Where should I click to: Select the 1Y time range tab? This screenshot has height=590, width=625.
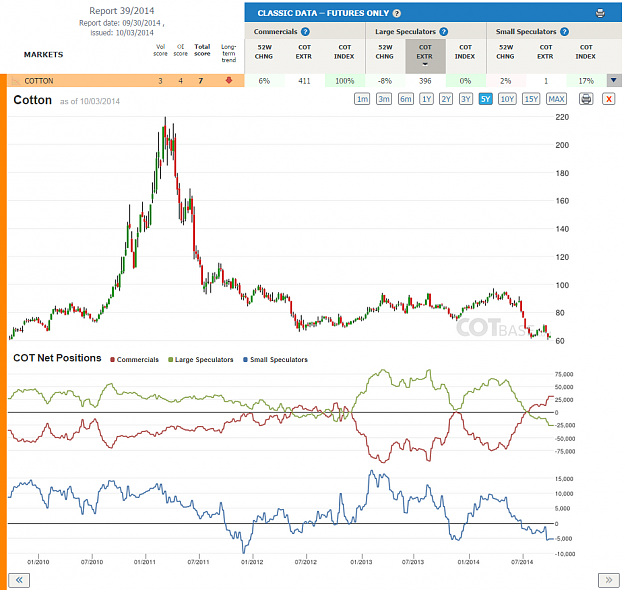(x=426, y=99)
